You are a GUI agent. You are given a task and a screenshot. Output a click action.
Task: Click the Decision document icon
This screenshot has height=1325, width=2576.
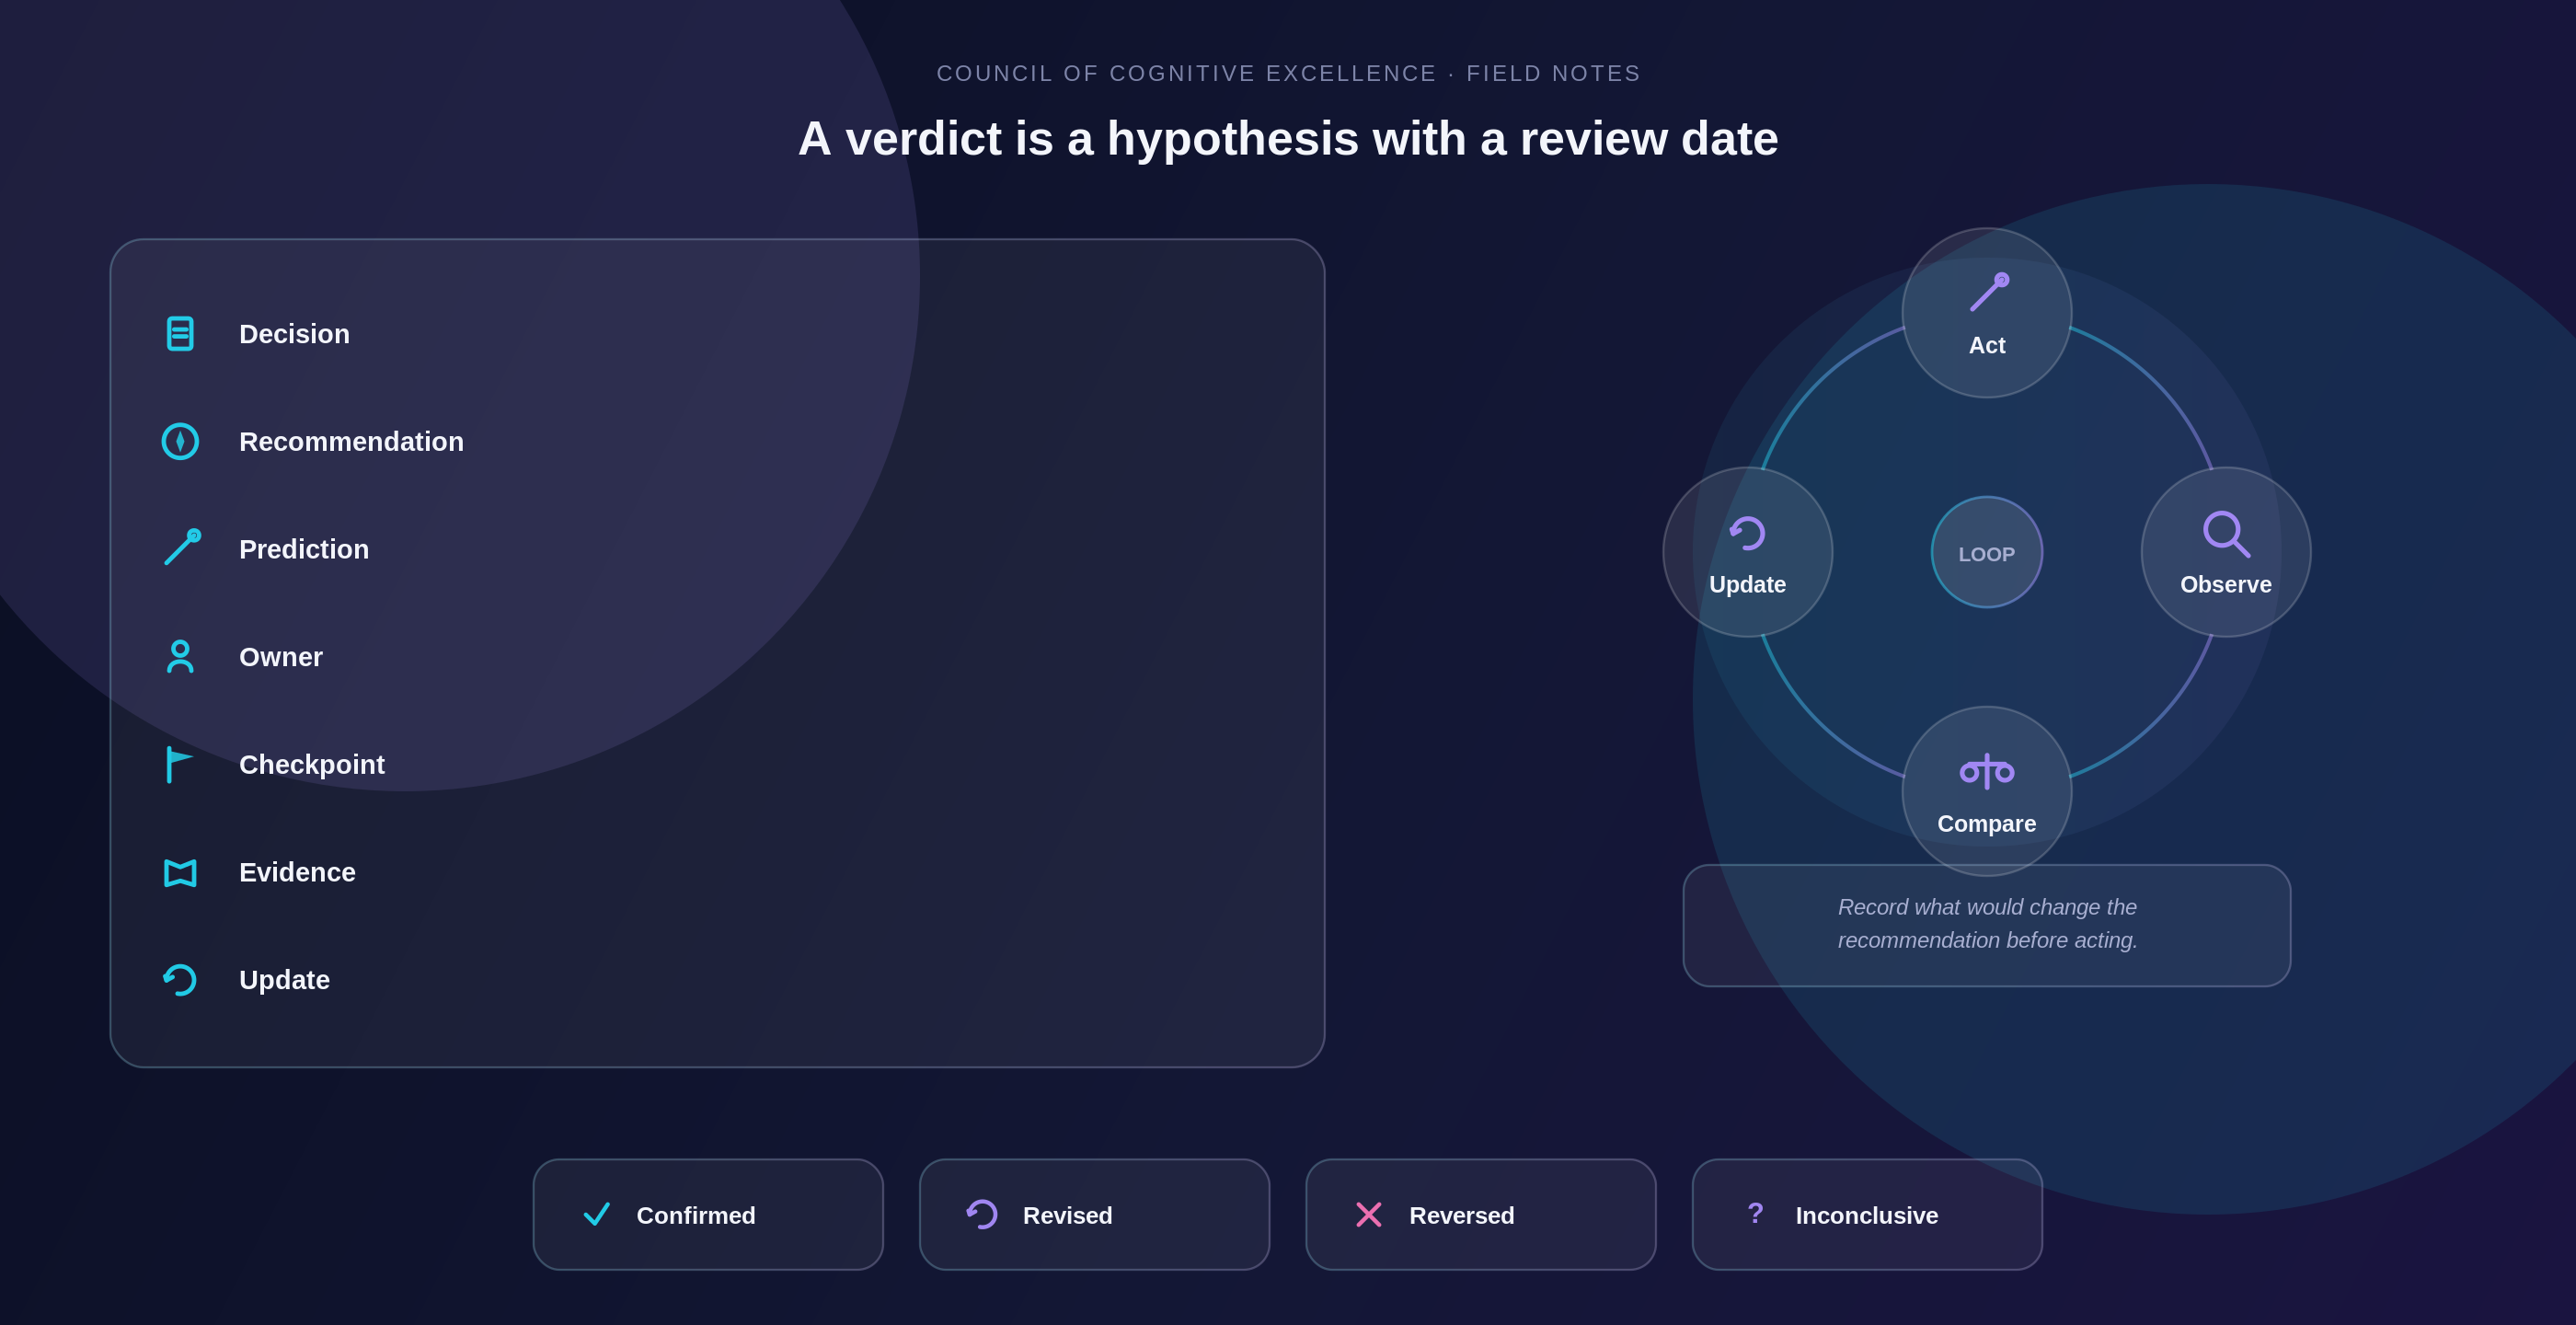(180, 334)
